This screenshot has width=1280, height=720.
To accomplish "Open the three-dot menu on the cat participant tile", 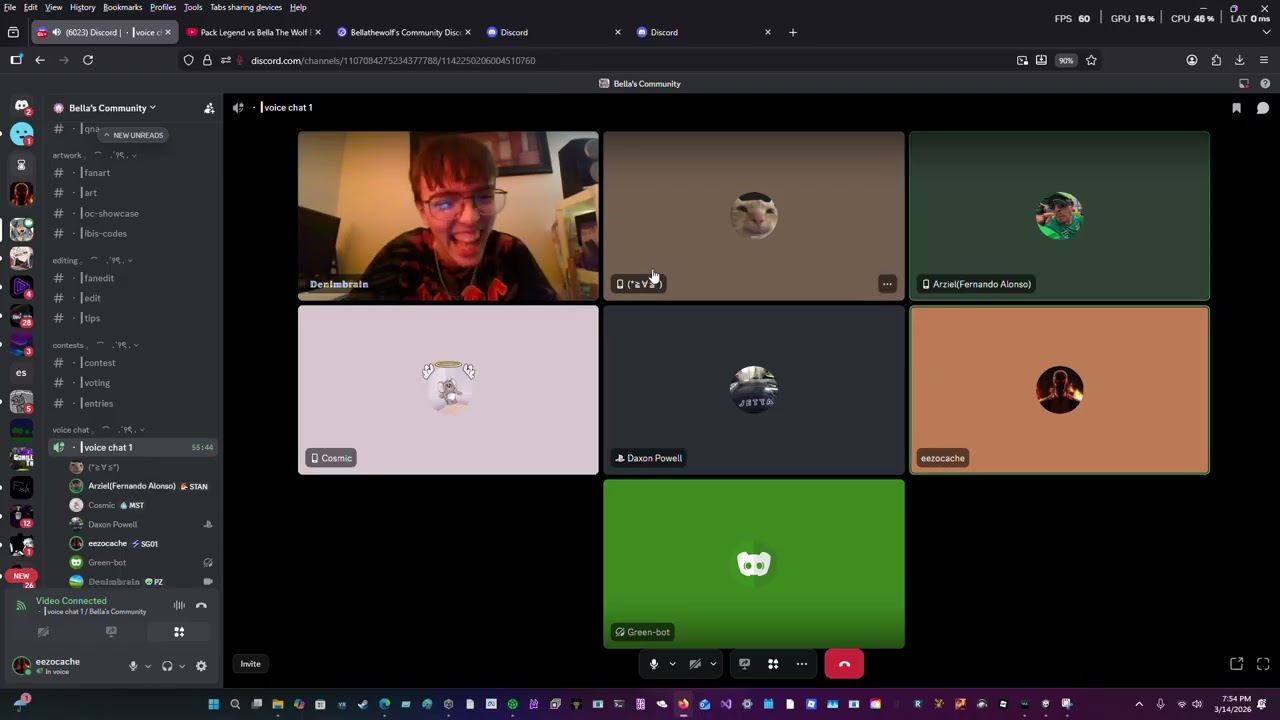I will pos(887,284).
